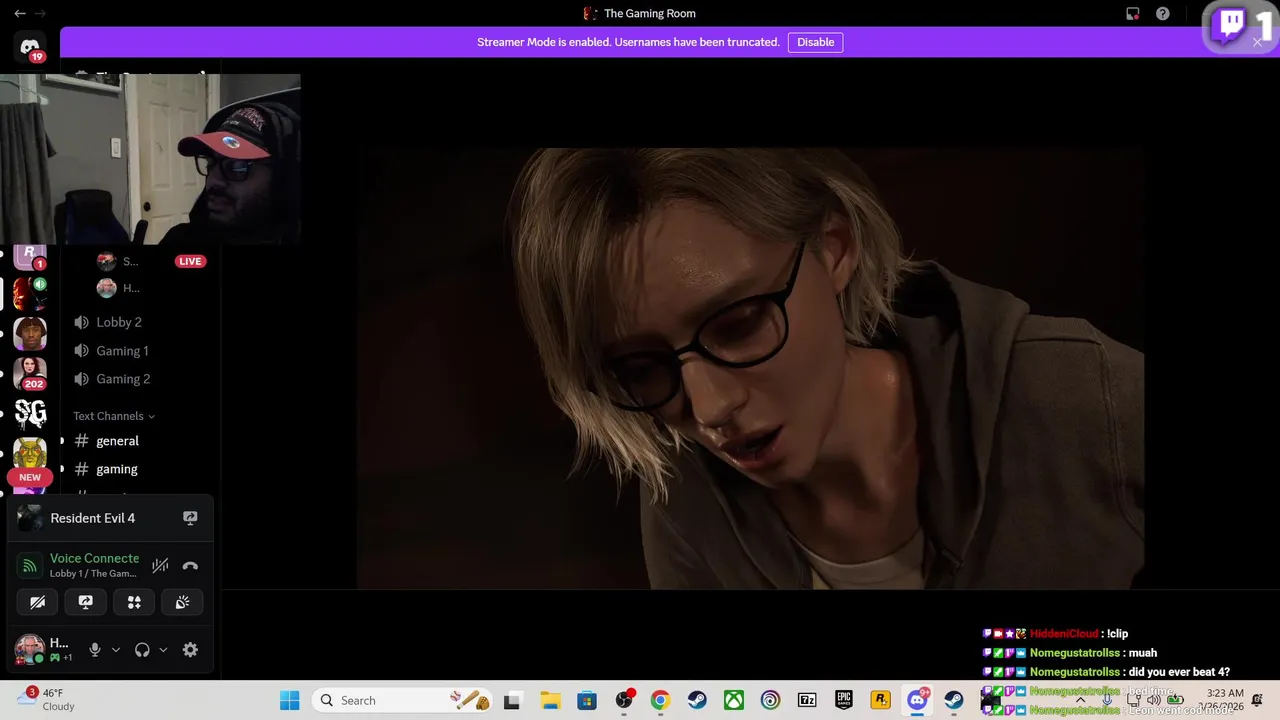Open the SG server icon
Screen dimensions: 1280x720
(30, 413)
